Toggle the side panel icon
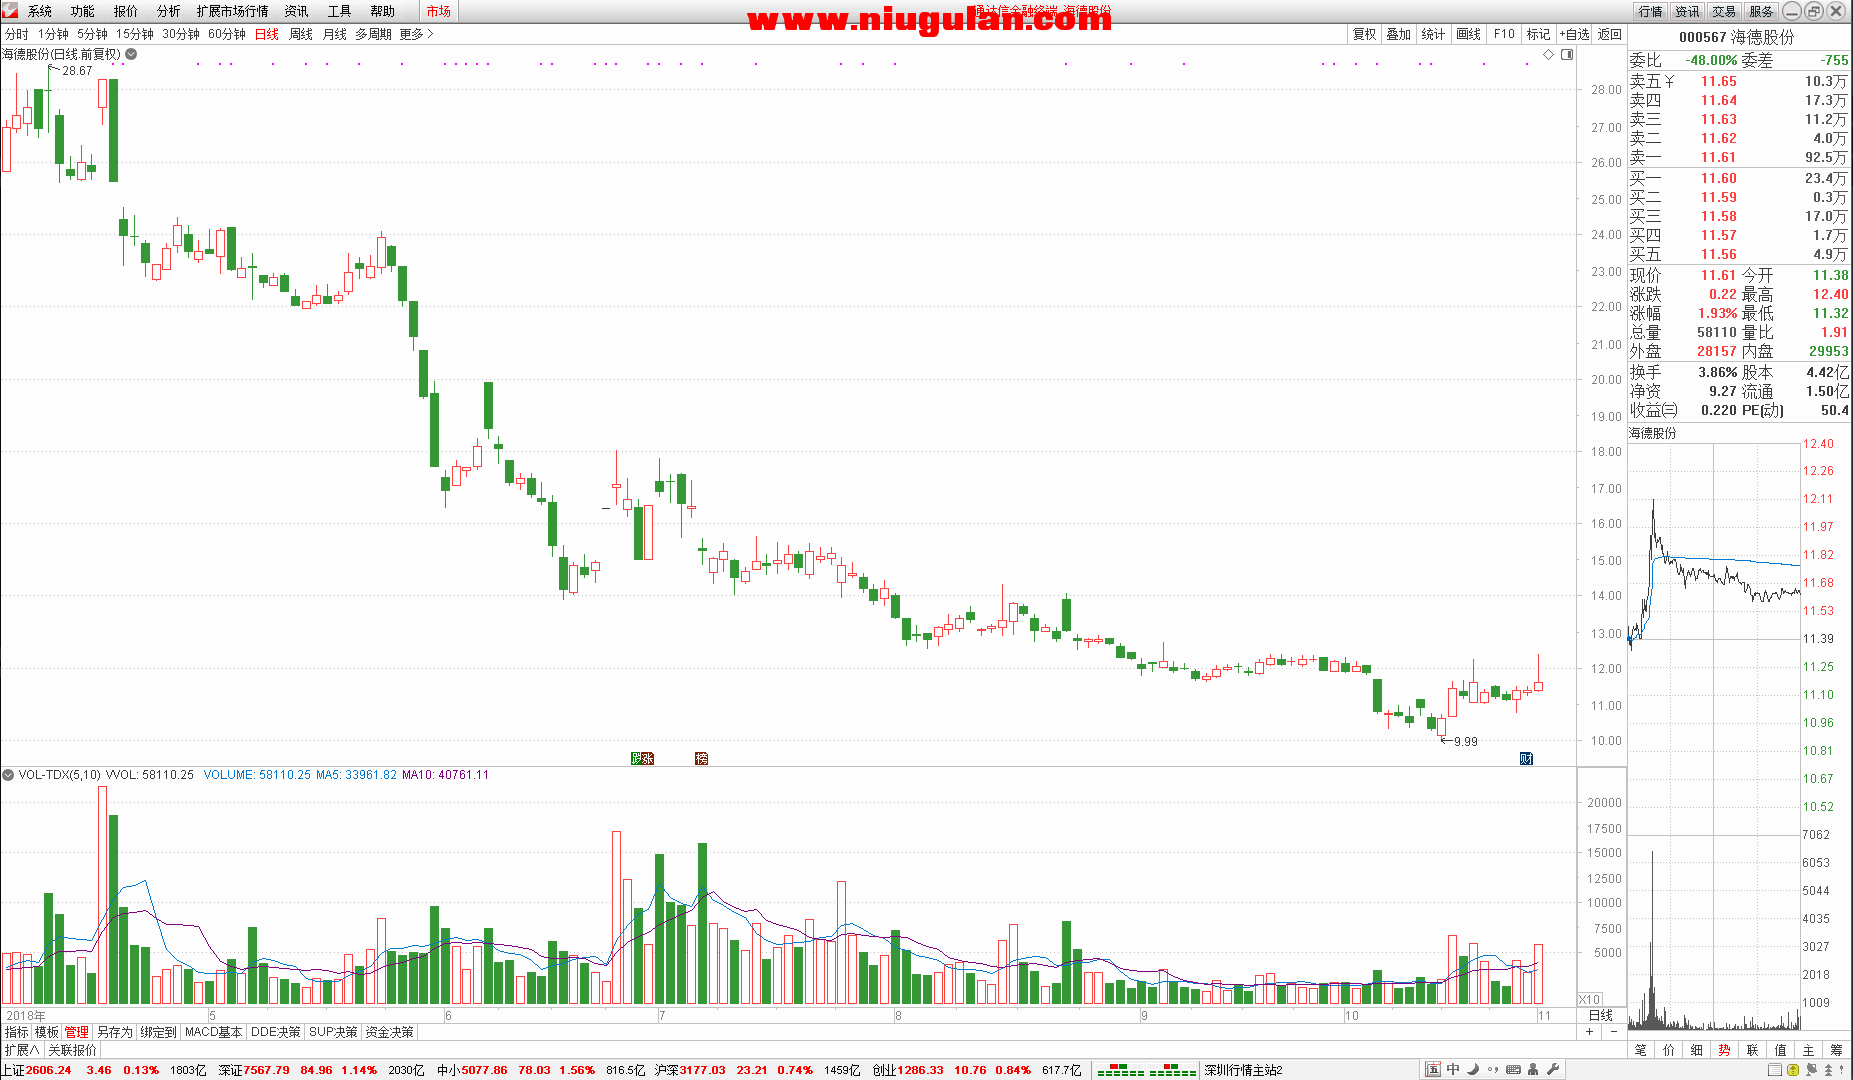This screenshot has height=1080, width=1853. [x=1567, y=54]
